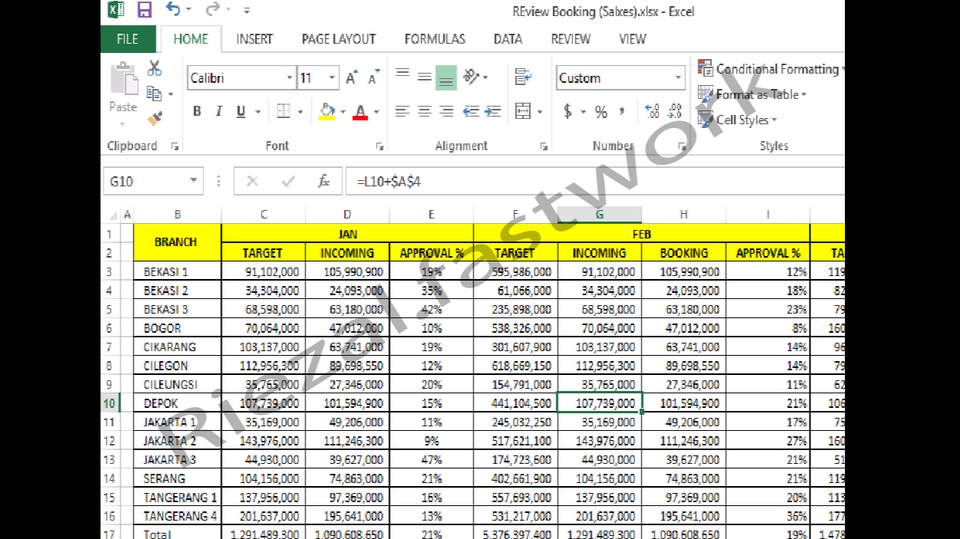Click the Align Right icon
The width and height of the screenshot is (960, 539).
[x=446, y=111]
